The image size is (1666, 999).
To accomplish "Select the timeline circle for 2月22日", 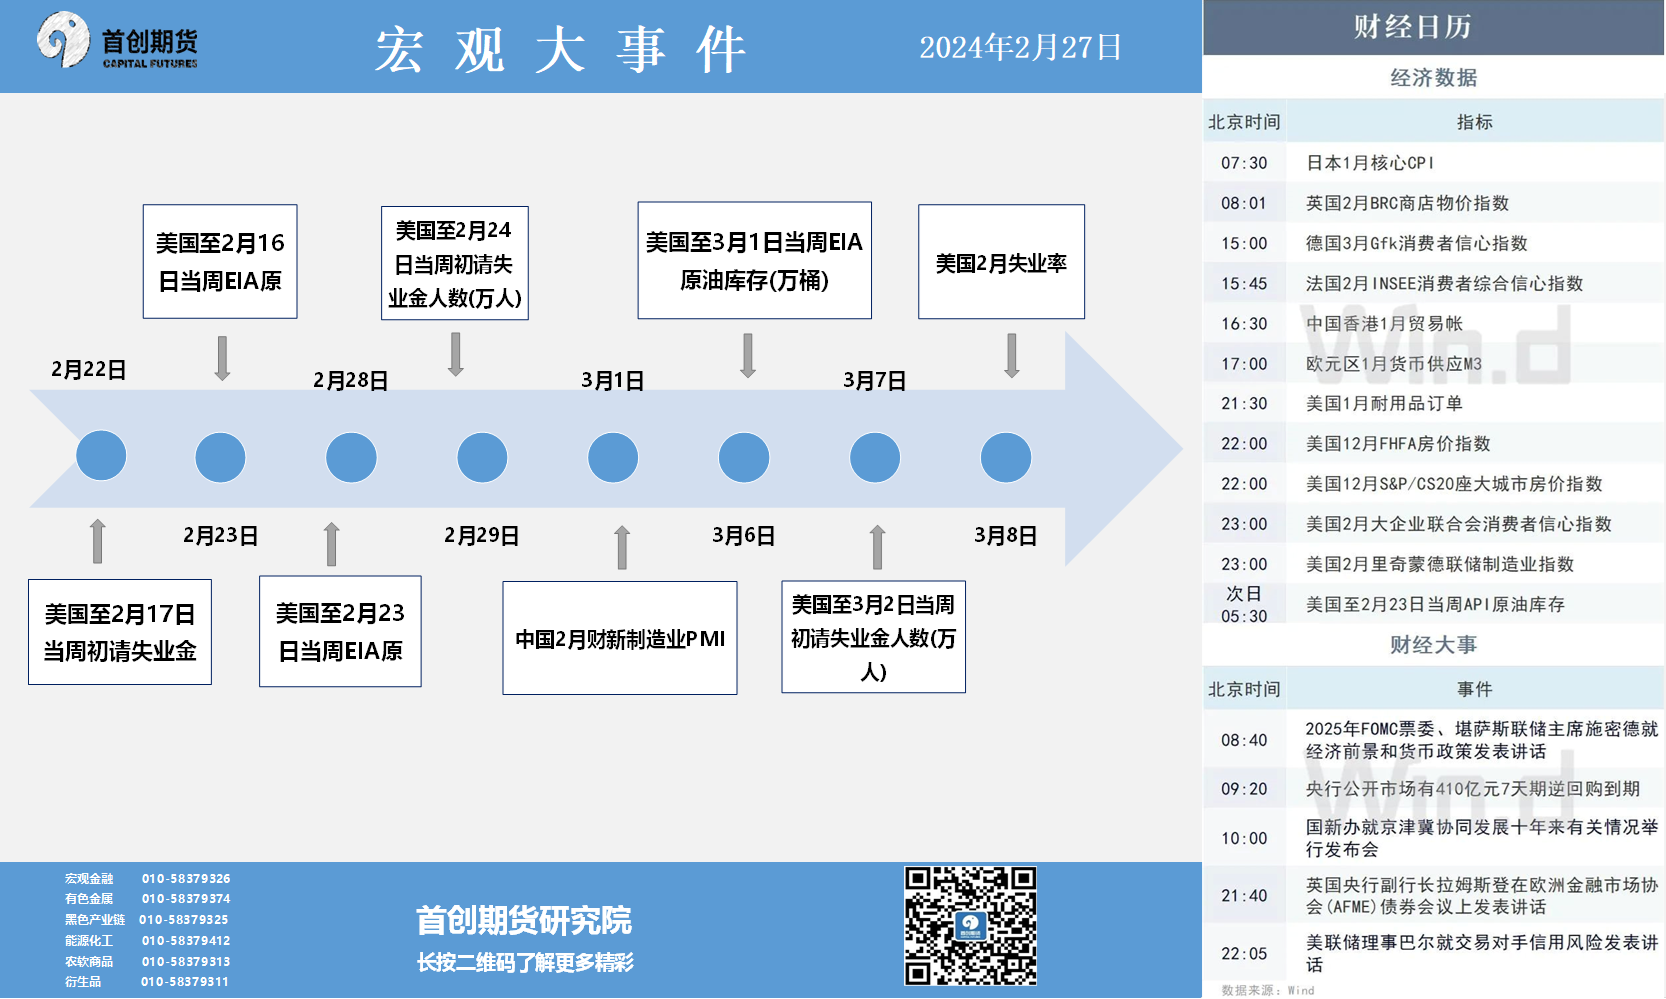I will [101, 457].
